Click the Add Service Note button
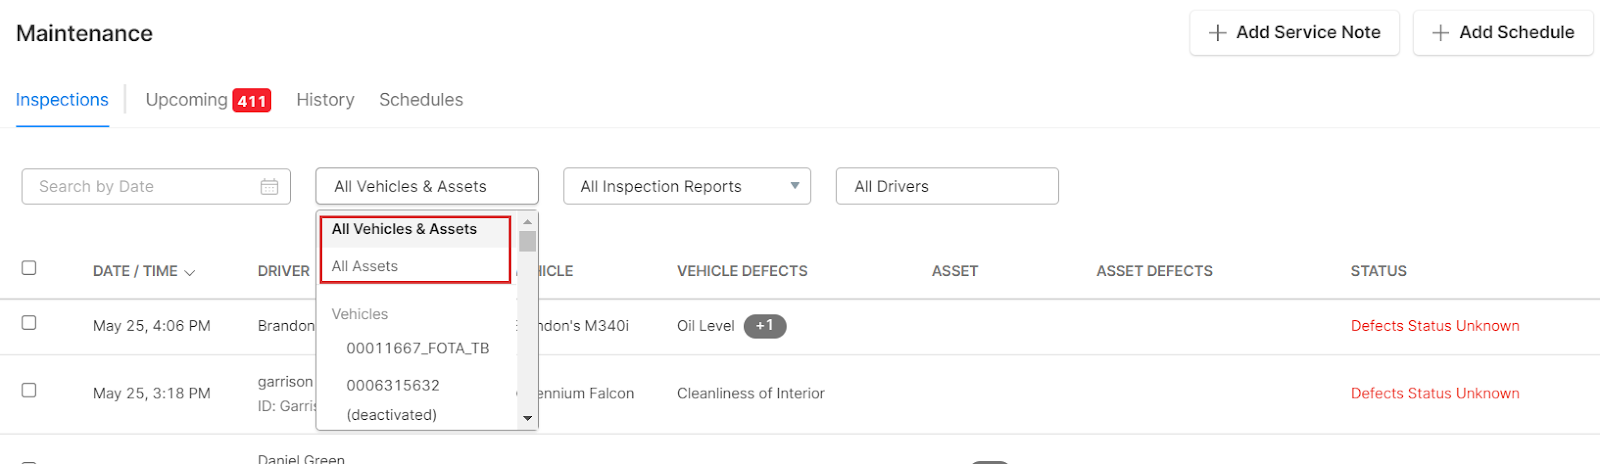This screenshot has height=464, width=1600. click(x=1294, y=33)
